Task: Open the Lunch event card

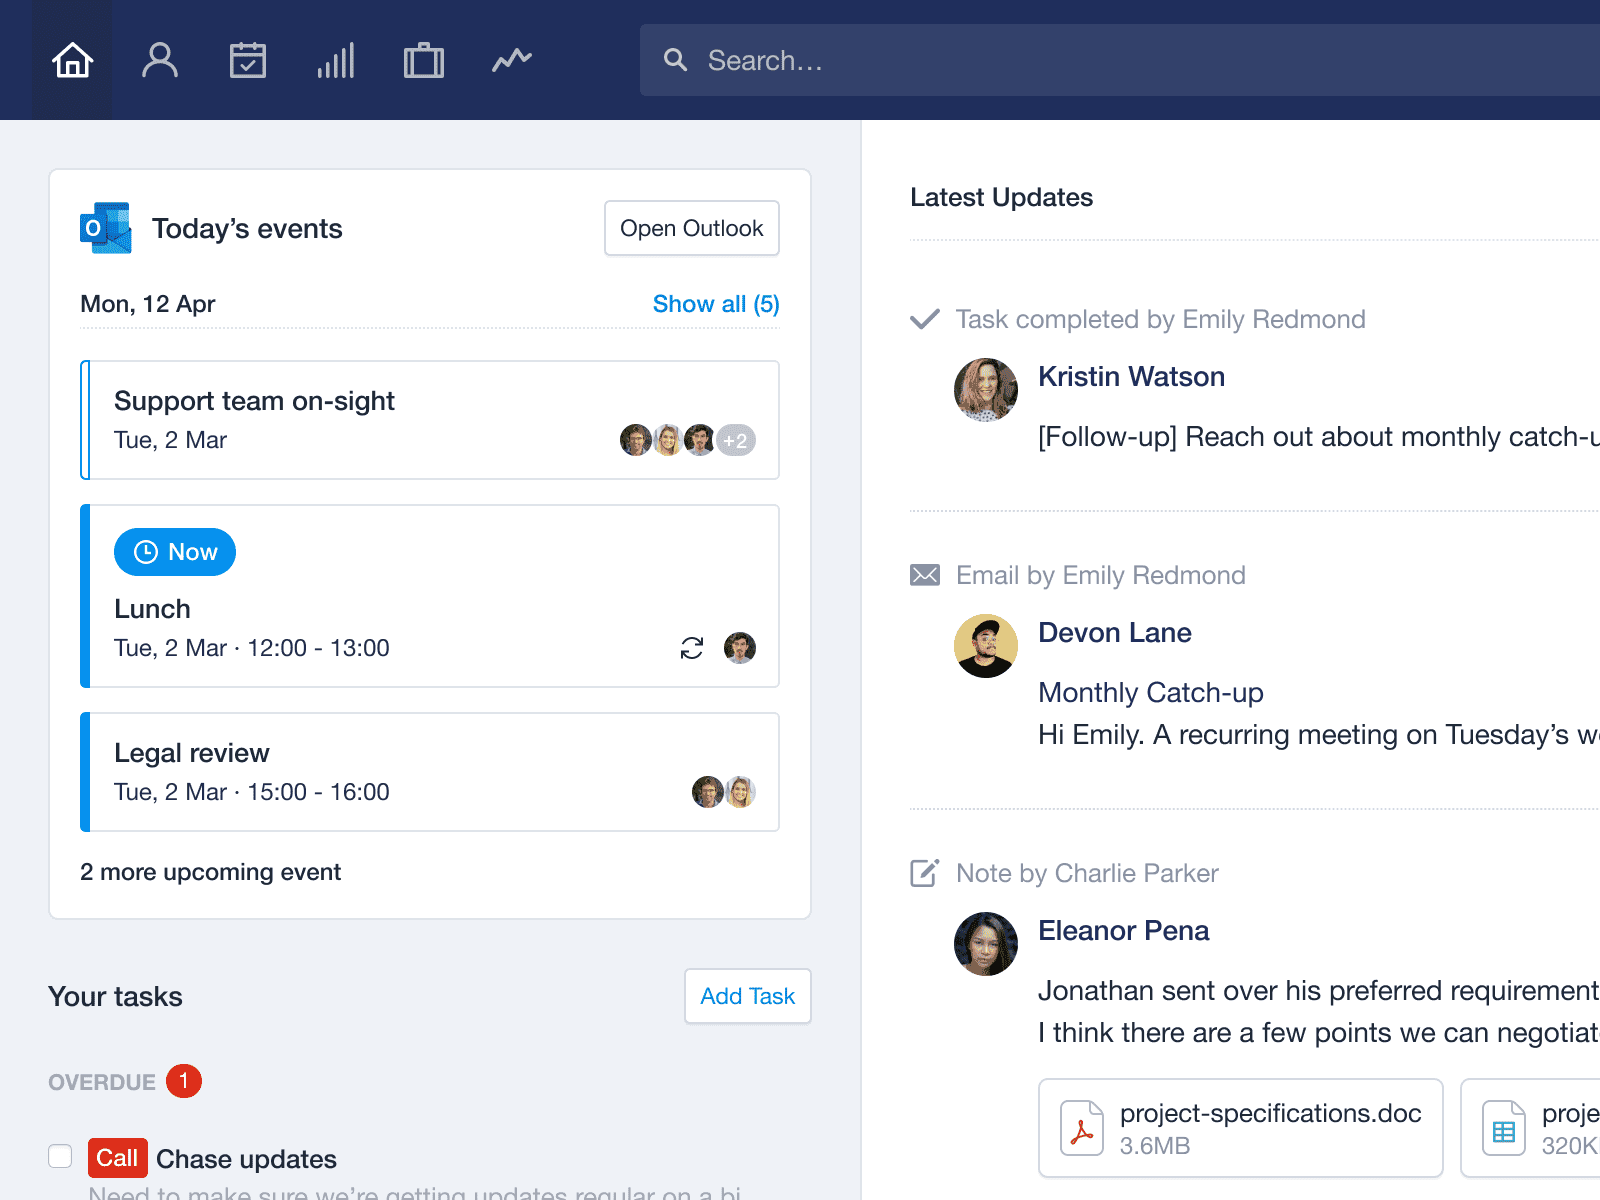Action: (430, 596)
